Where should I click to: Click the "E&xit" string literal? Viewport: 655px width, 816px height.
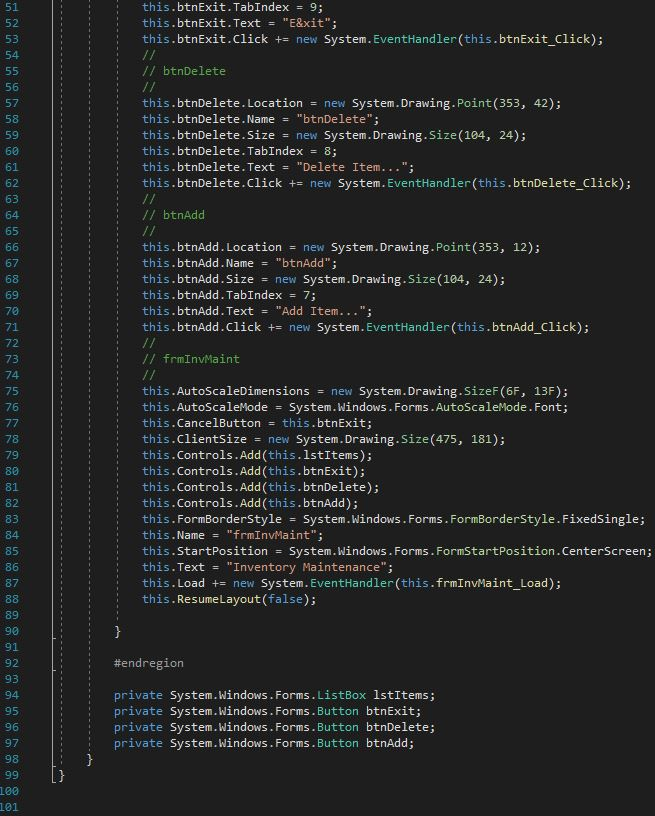pyautogui.click(x=310, y=23)
